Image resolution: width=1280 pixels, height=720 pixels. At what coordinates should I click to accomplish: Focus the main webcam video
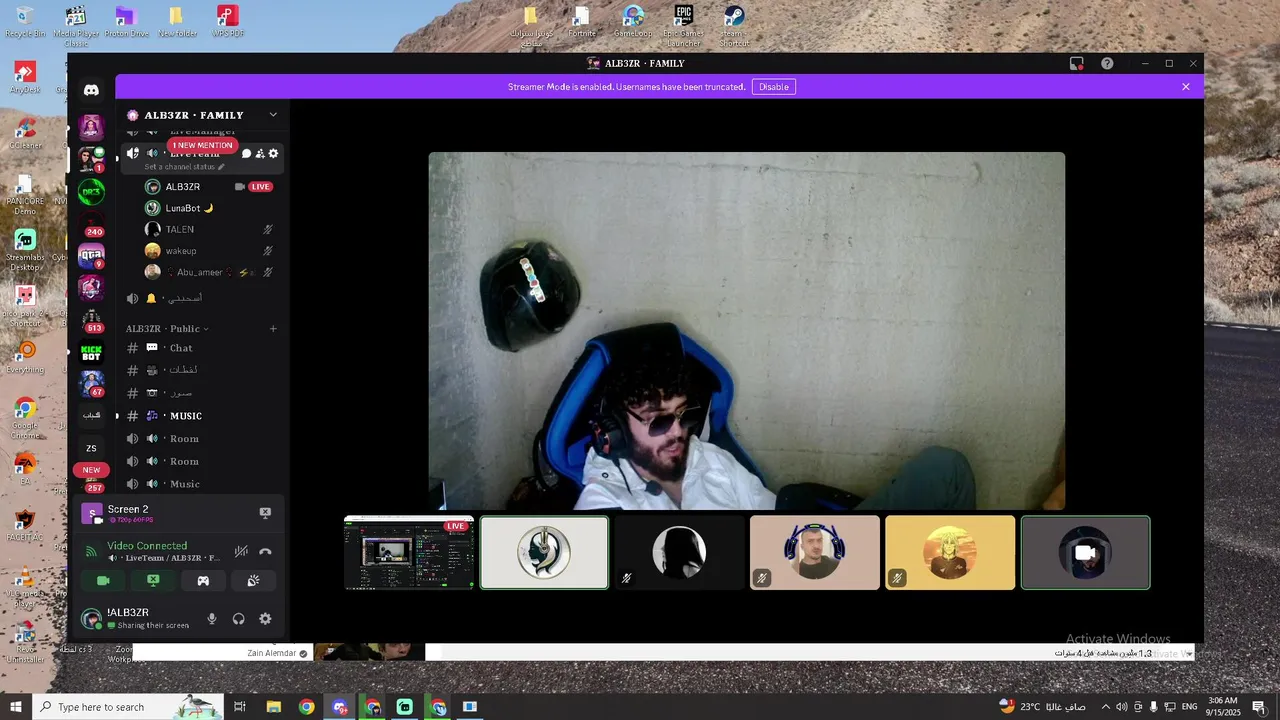coord(747,331)
